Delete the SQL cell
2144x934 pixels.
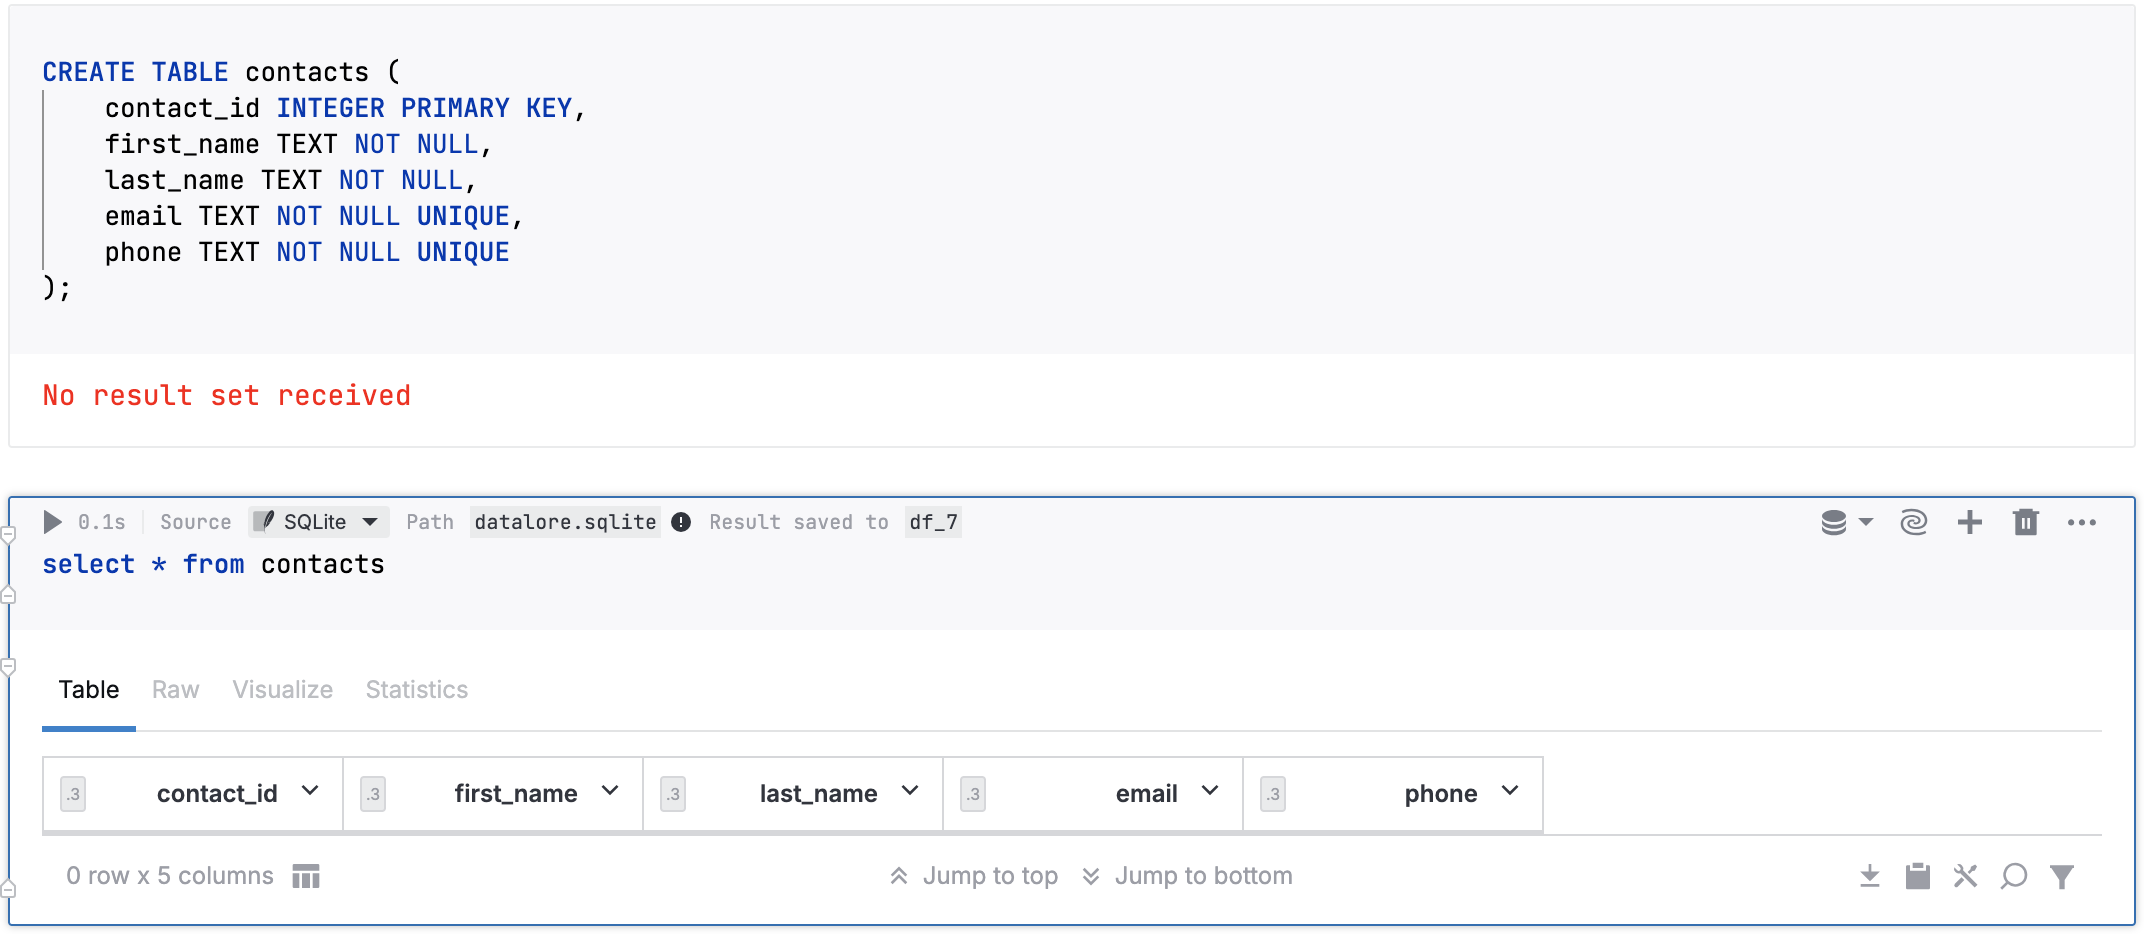2025,521
